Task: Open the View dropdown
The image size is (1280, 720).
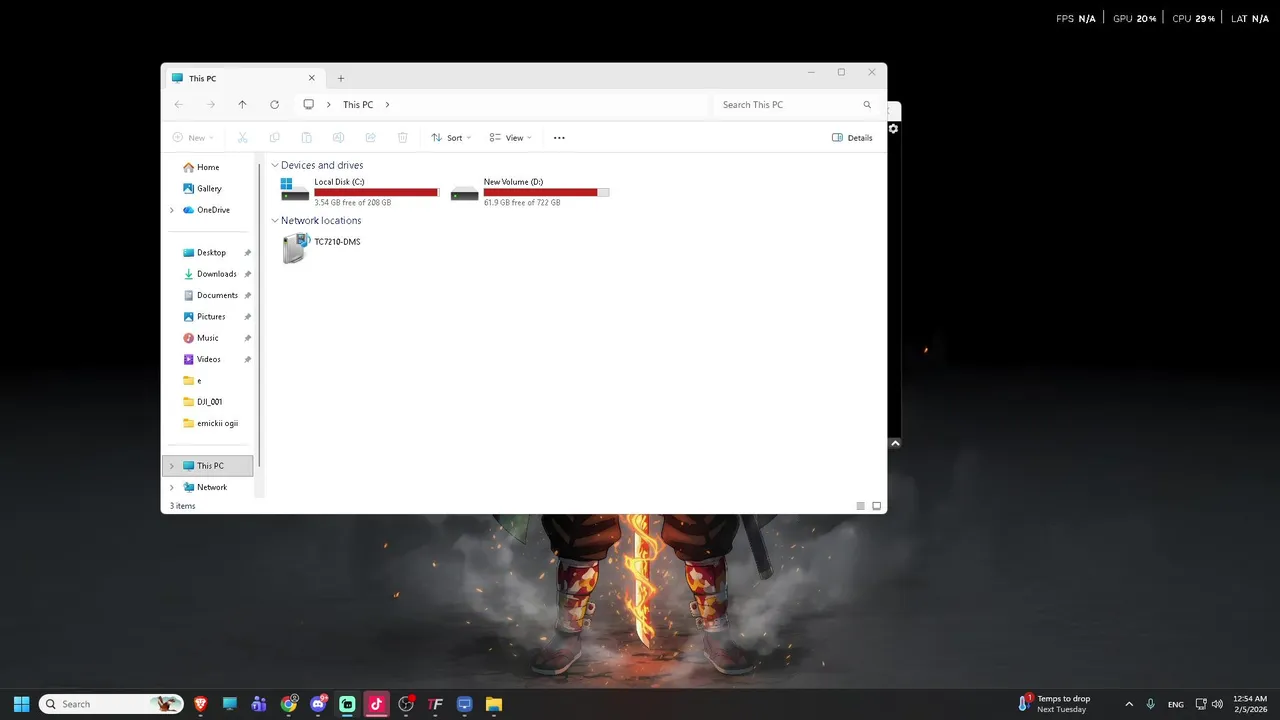Action: [510, 138]
